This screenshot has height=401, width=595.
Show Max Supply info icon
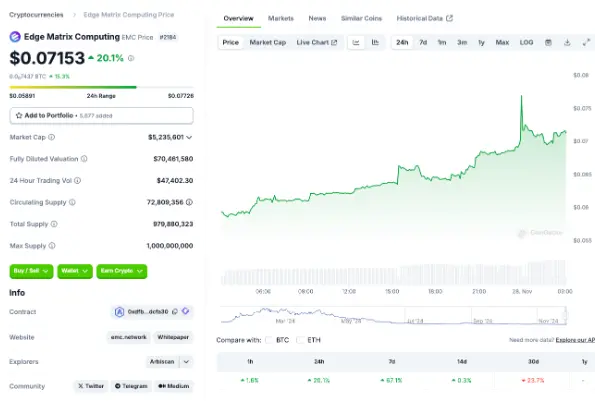52,245
